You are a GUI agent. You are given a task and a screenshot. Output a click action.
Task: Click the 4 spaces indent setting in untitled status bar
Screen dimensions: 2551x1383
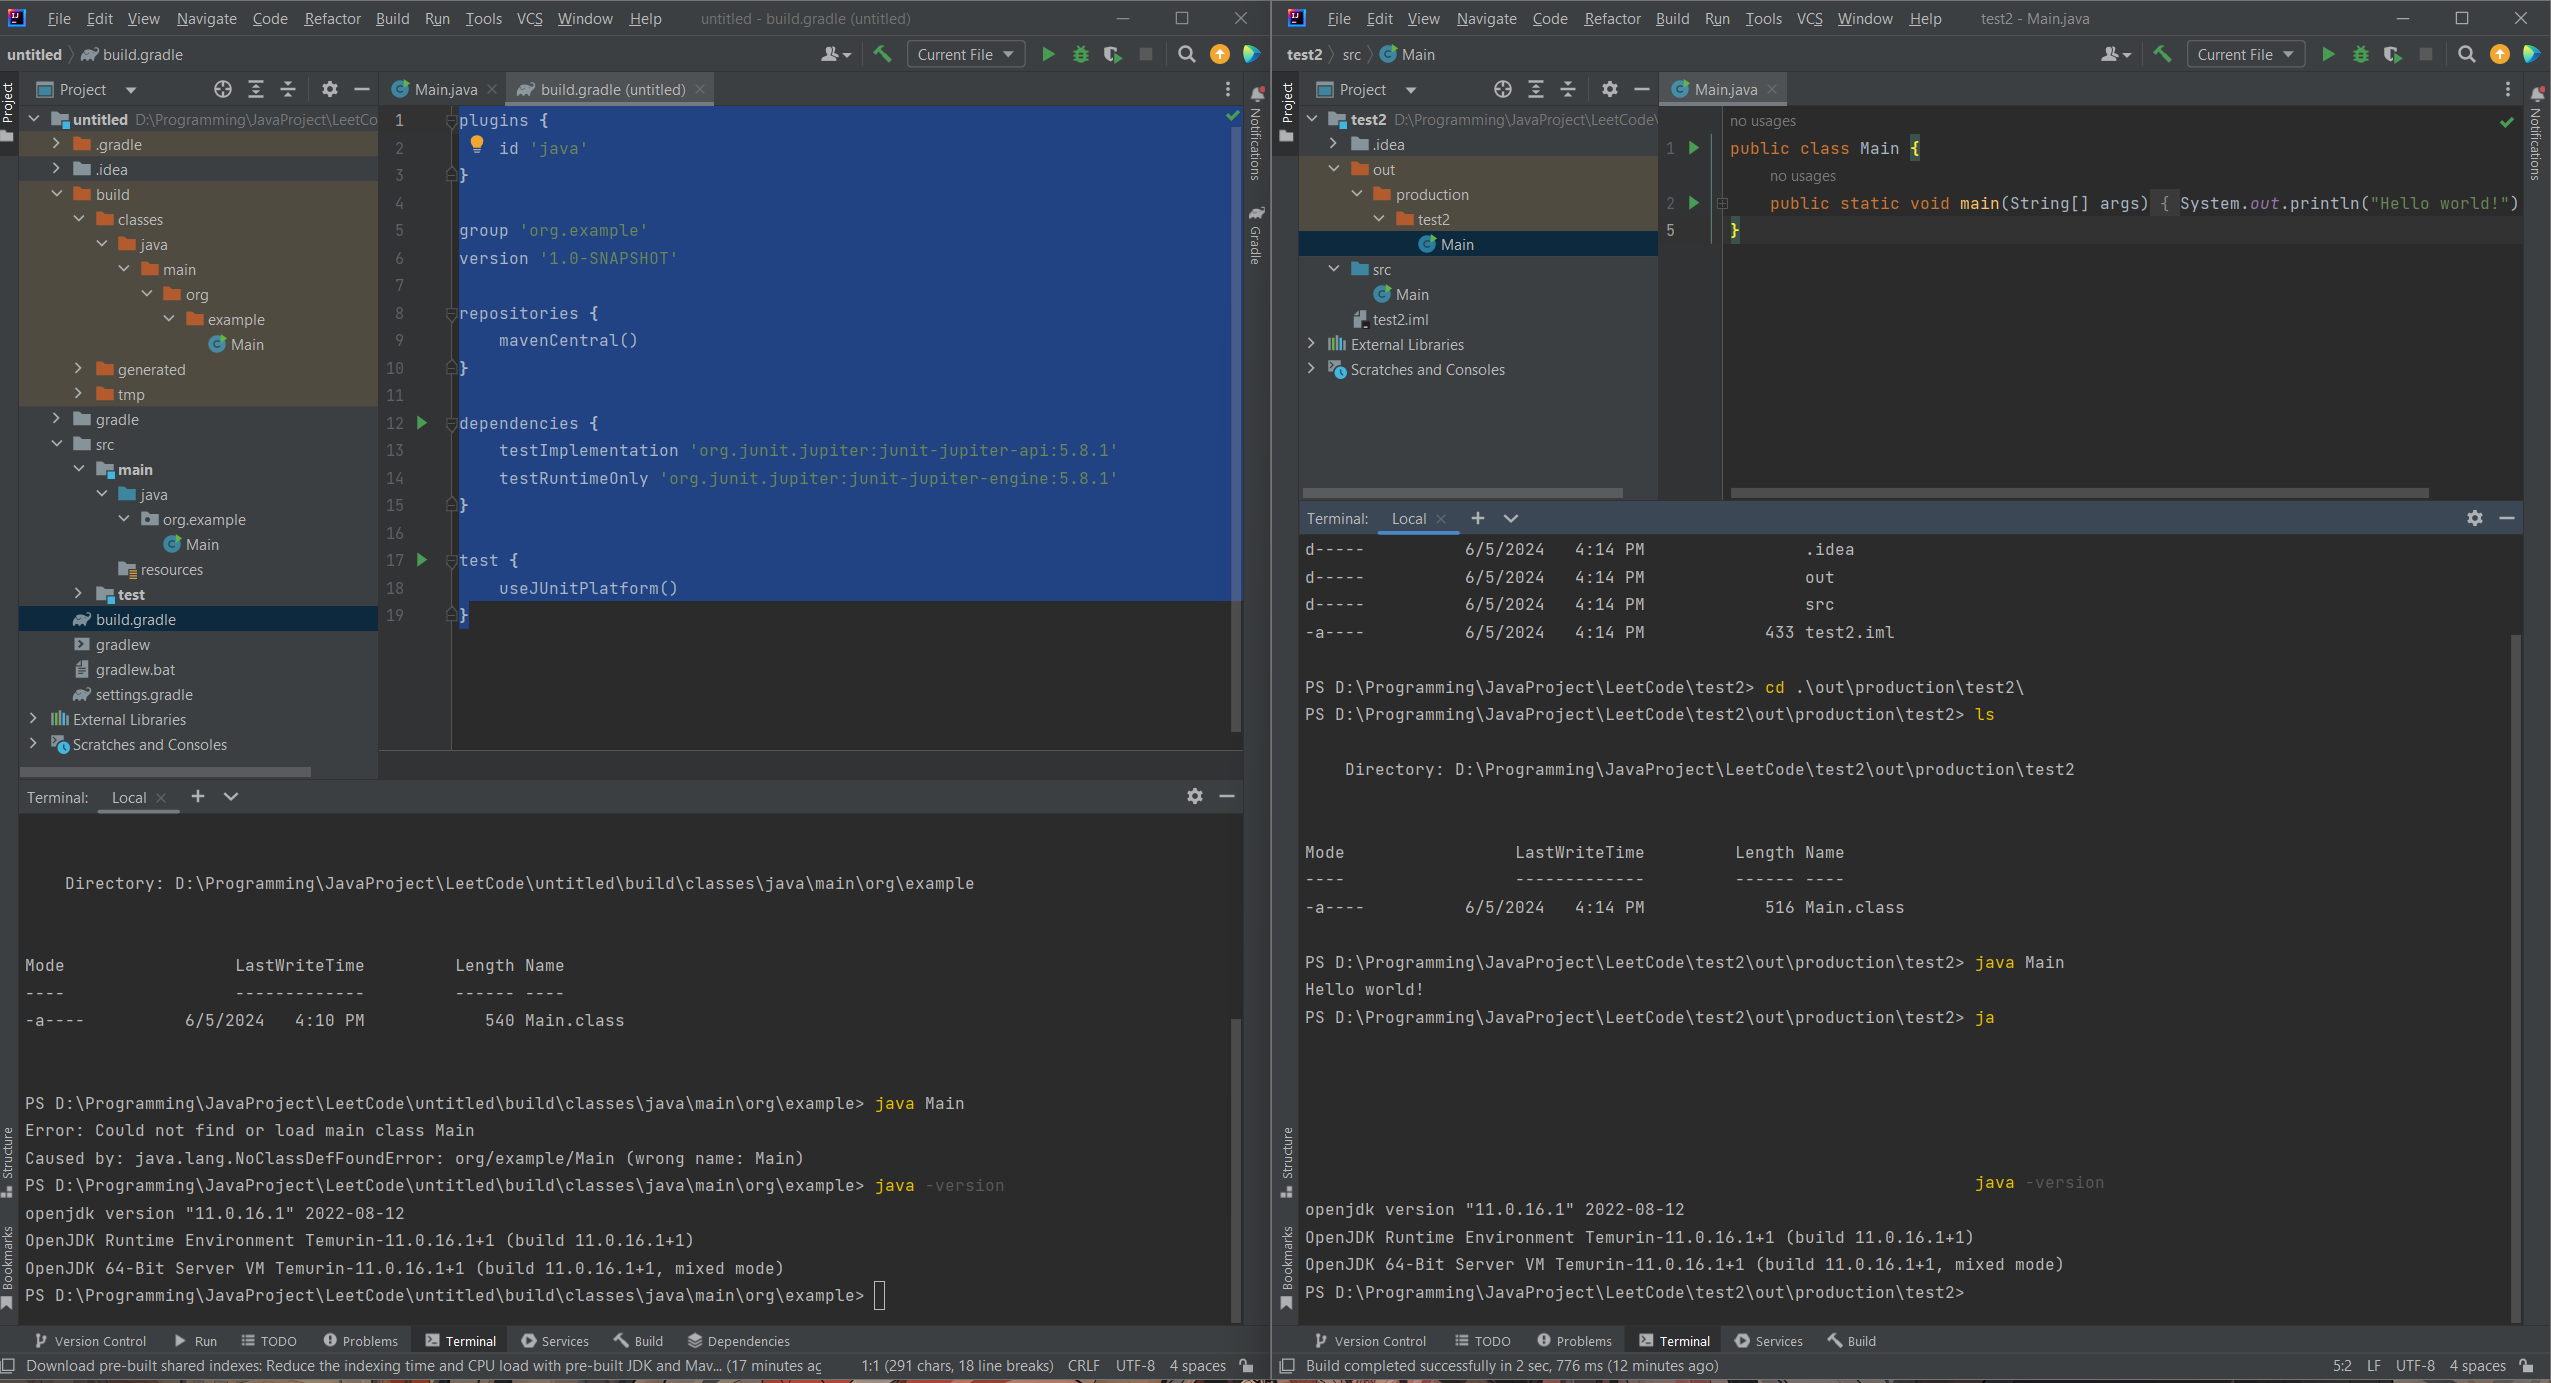pos(1198,1366)
